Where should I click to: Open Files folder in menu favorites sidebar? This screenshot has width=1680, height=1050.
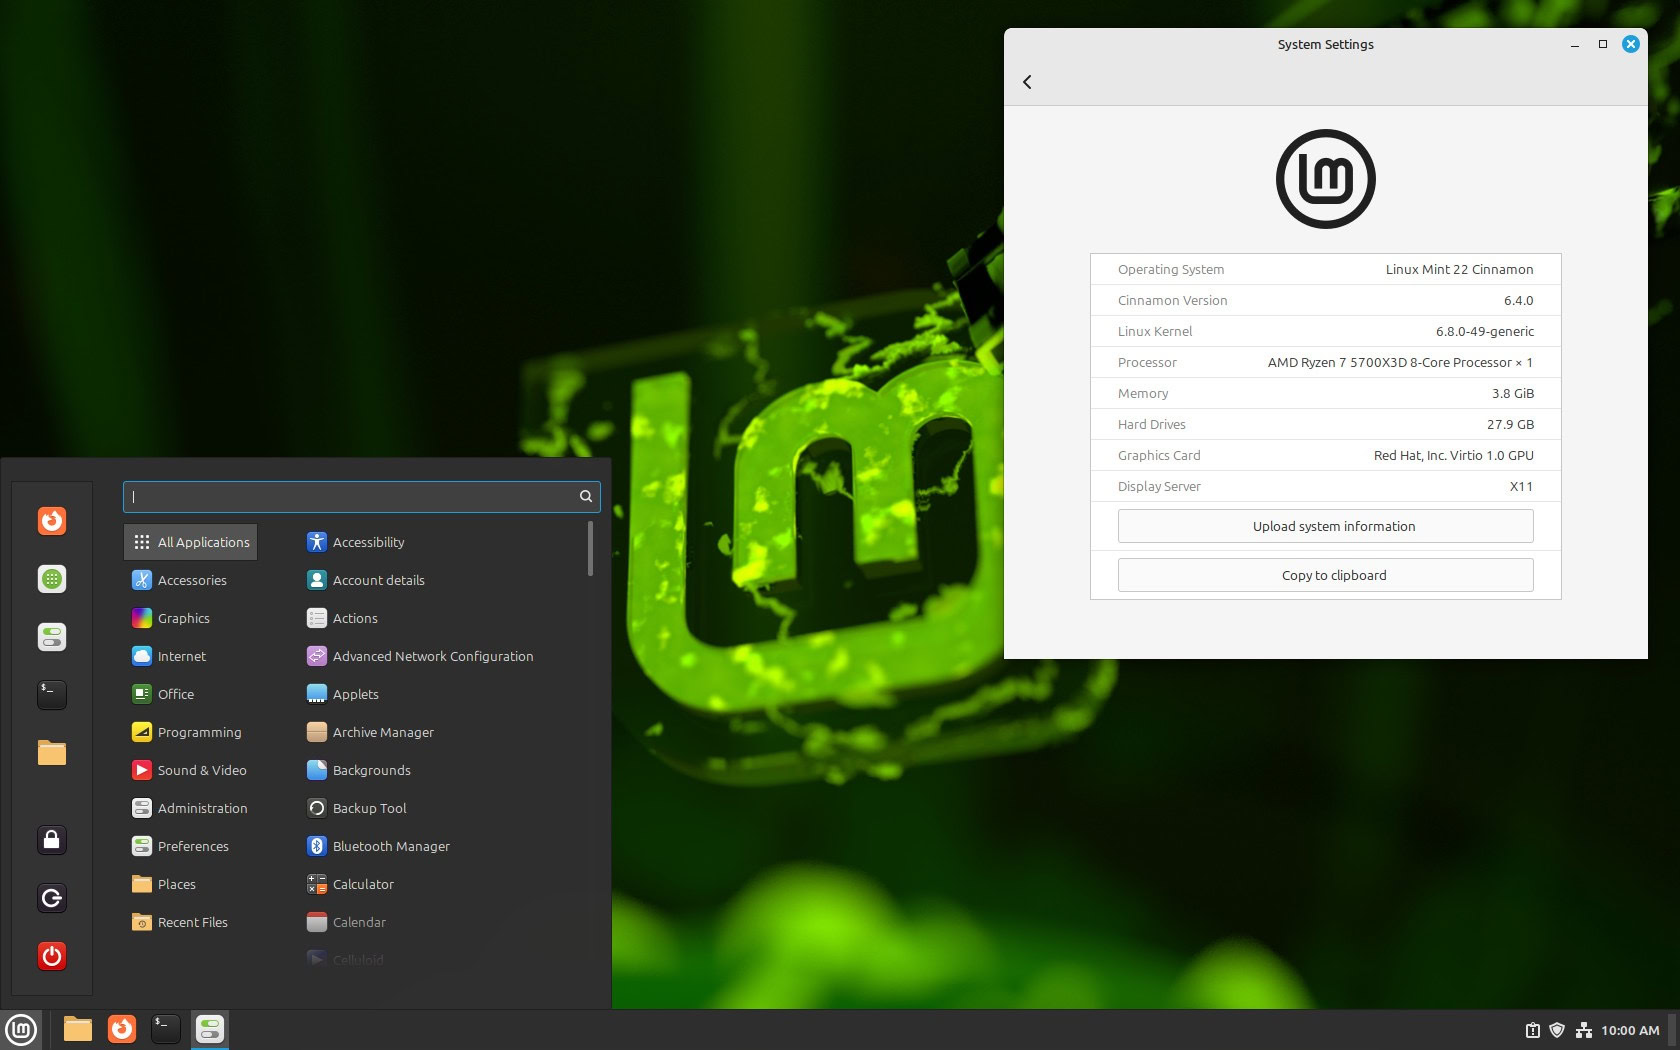52,753
